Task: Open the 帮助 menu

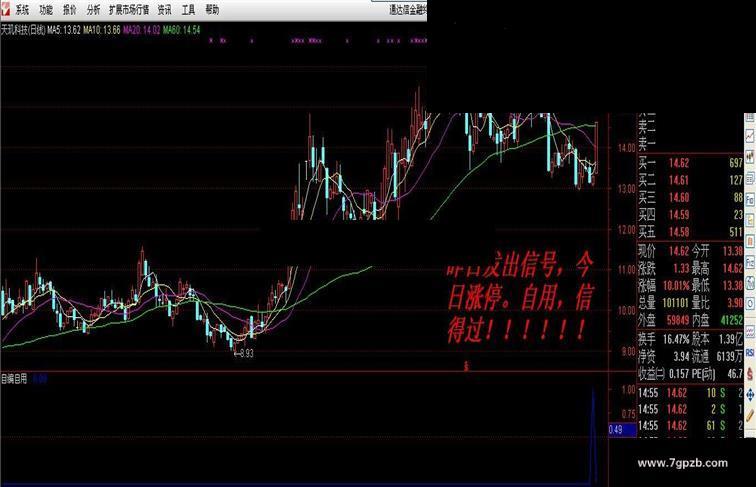Action: click(x=212, y=10)
